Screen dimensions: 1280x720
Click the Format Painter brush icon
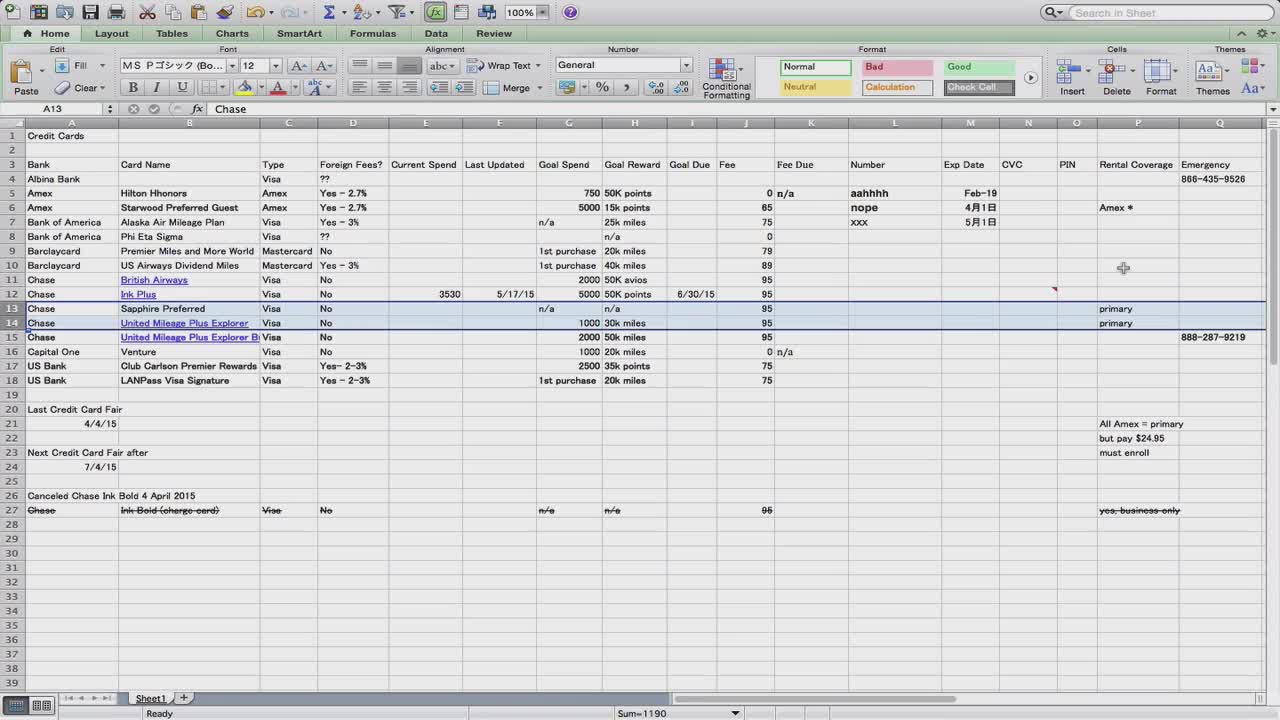point(225,12)
